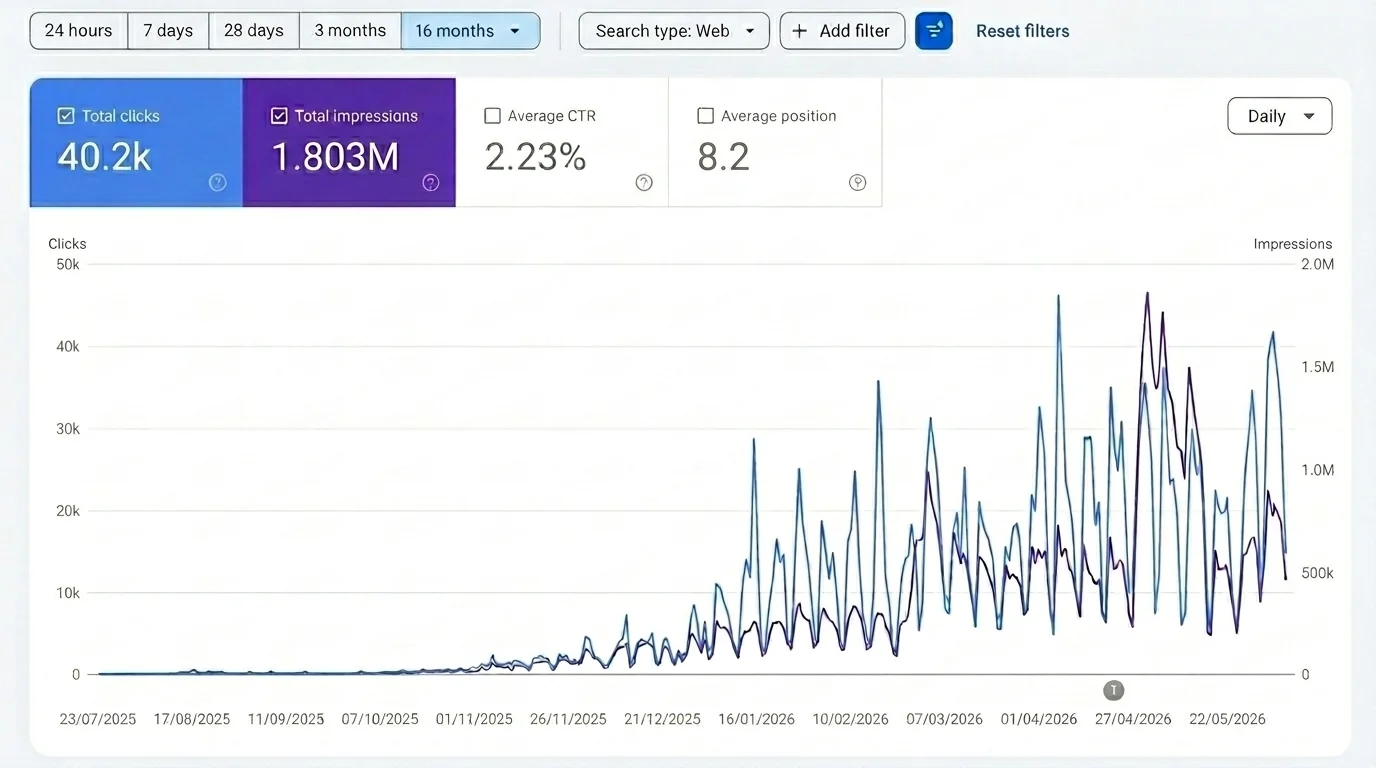Viewport: 1376px width, 768px height.
Task: Click the Clicks axis title
Action: [x=67, y=244]
